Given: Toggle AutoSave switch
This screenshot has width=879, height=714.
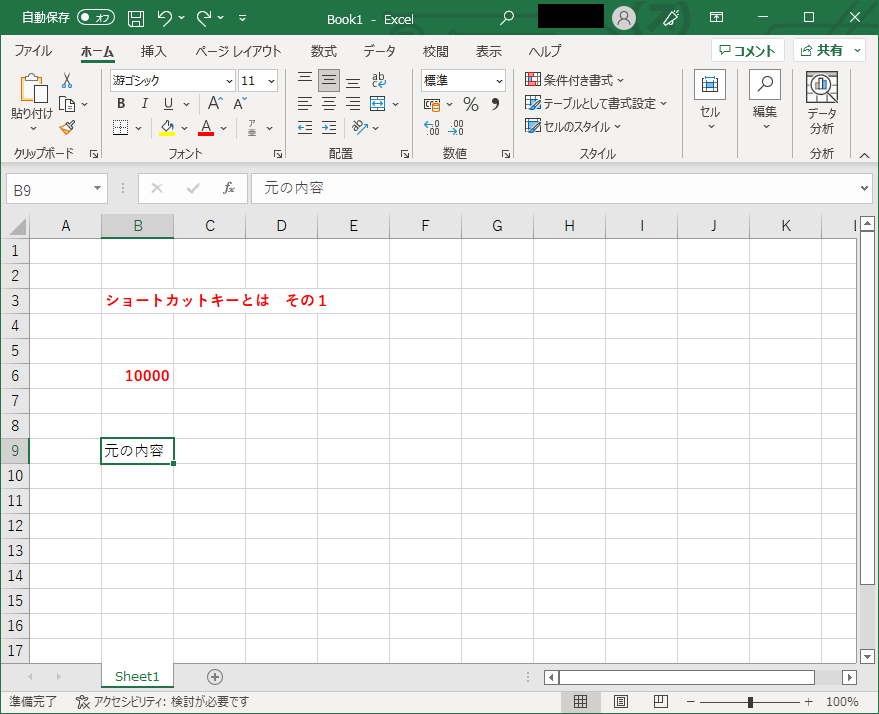Looking at the screenshot, I should tap(96, 18).
